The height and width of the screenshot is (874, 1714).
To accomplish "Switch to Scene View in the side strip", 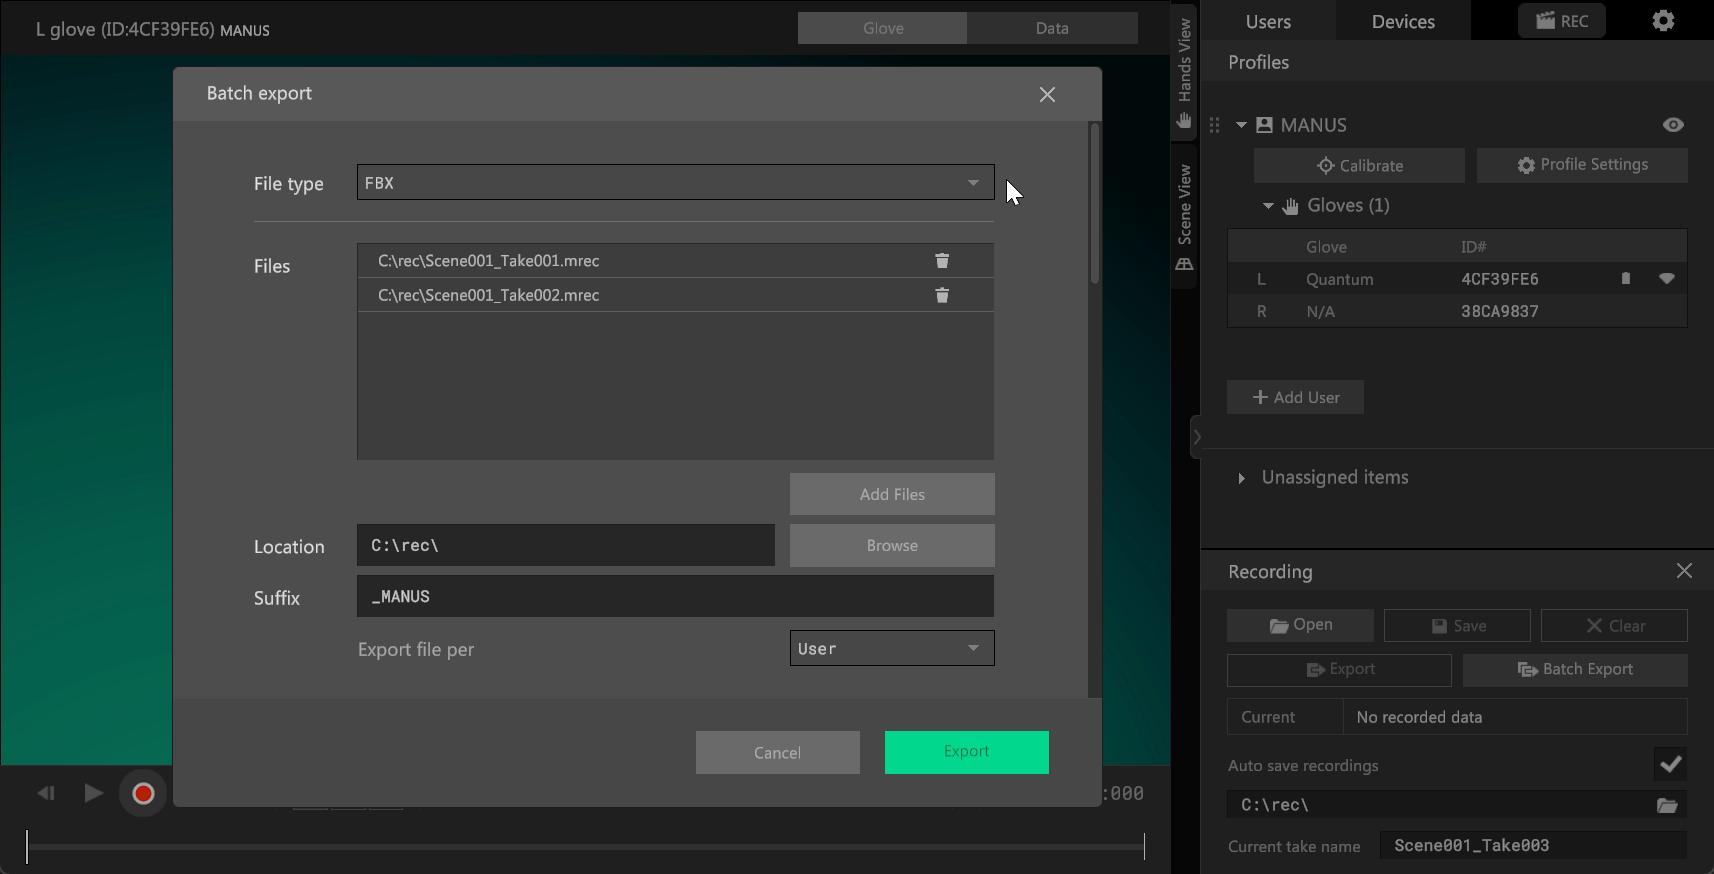I will 1184,216.
